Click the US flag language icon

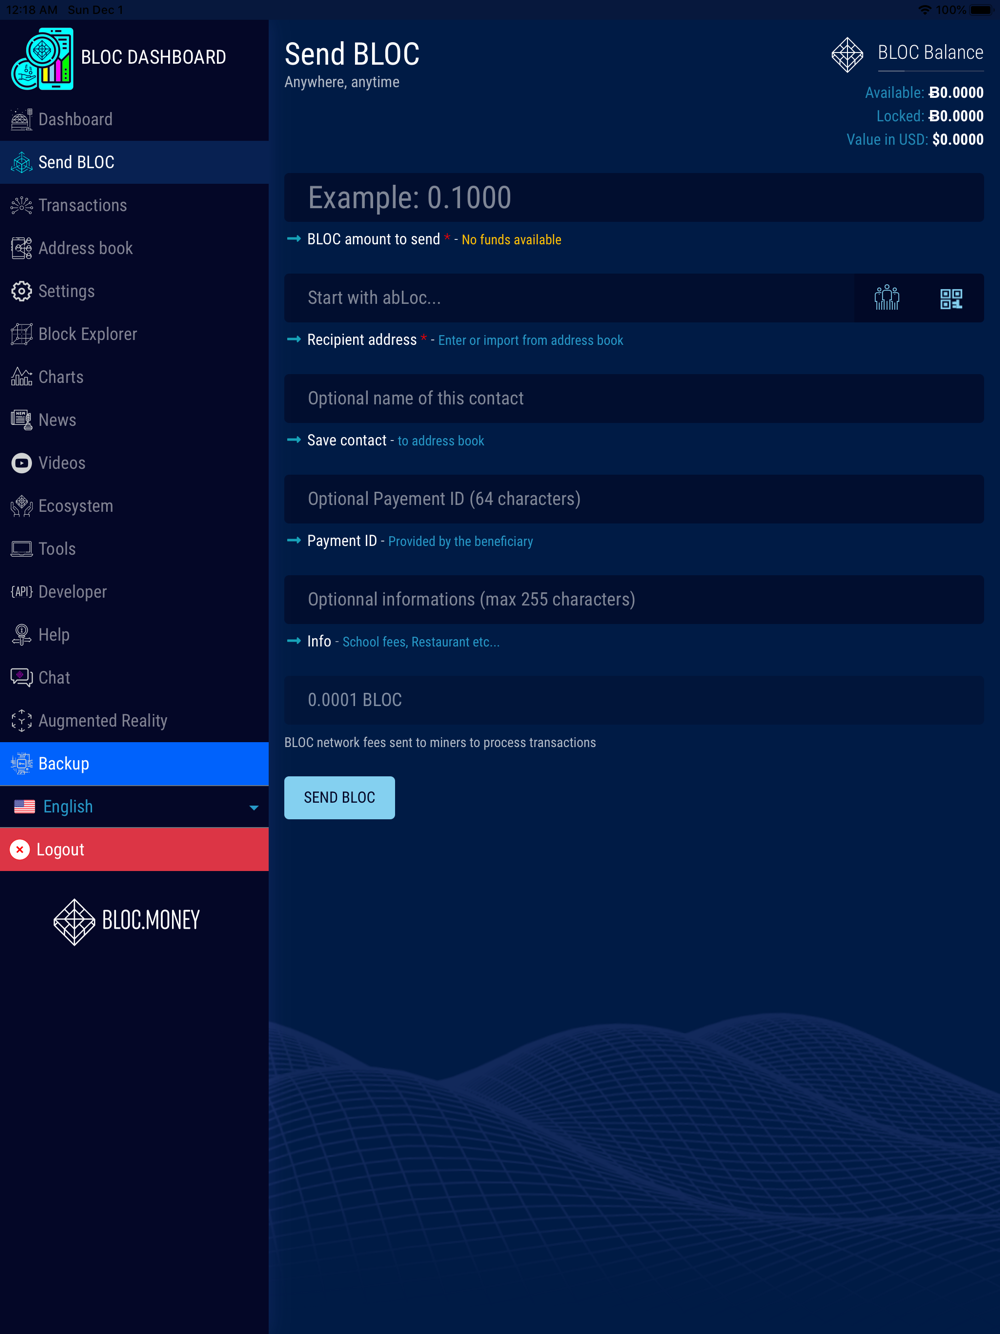[25, 807]
